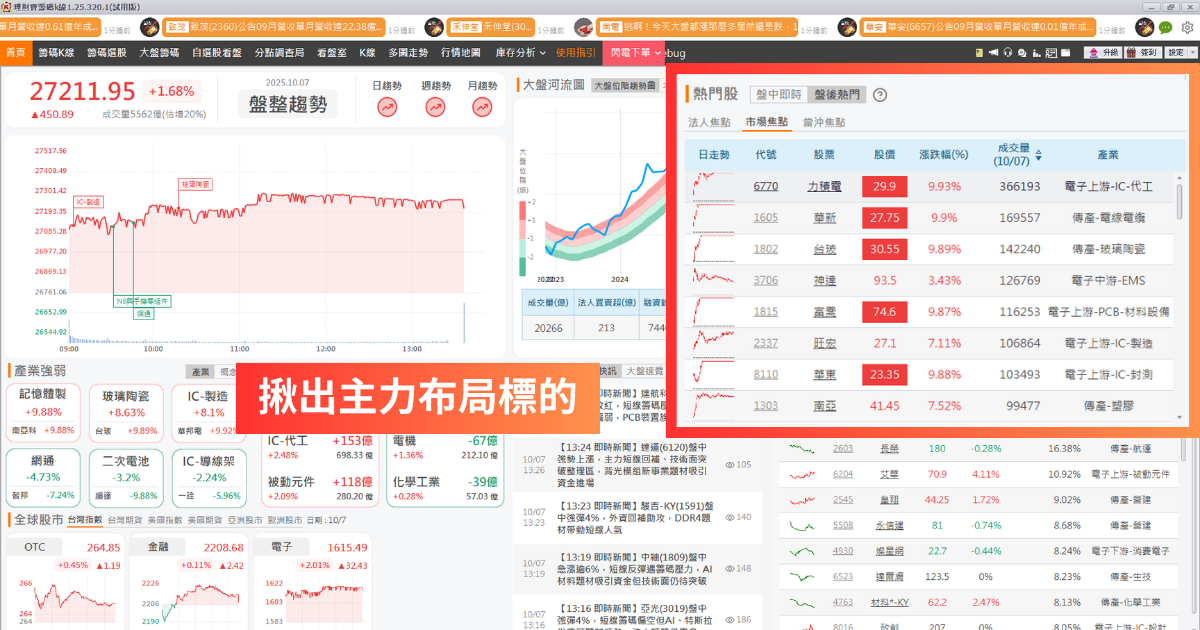Click the headphone support icon in toolbar
This screenshot has width=1200, height=630.
click(1009, 52)
